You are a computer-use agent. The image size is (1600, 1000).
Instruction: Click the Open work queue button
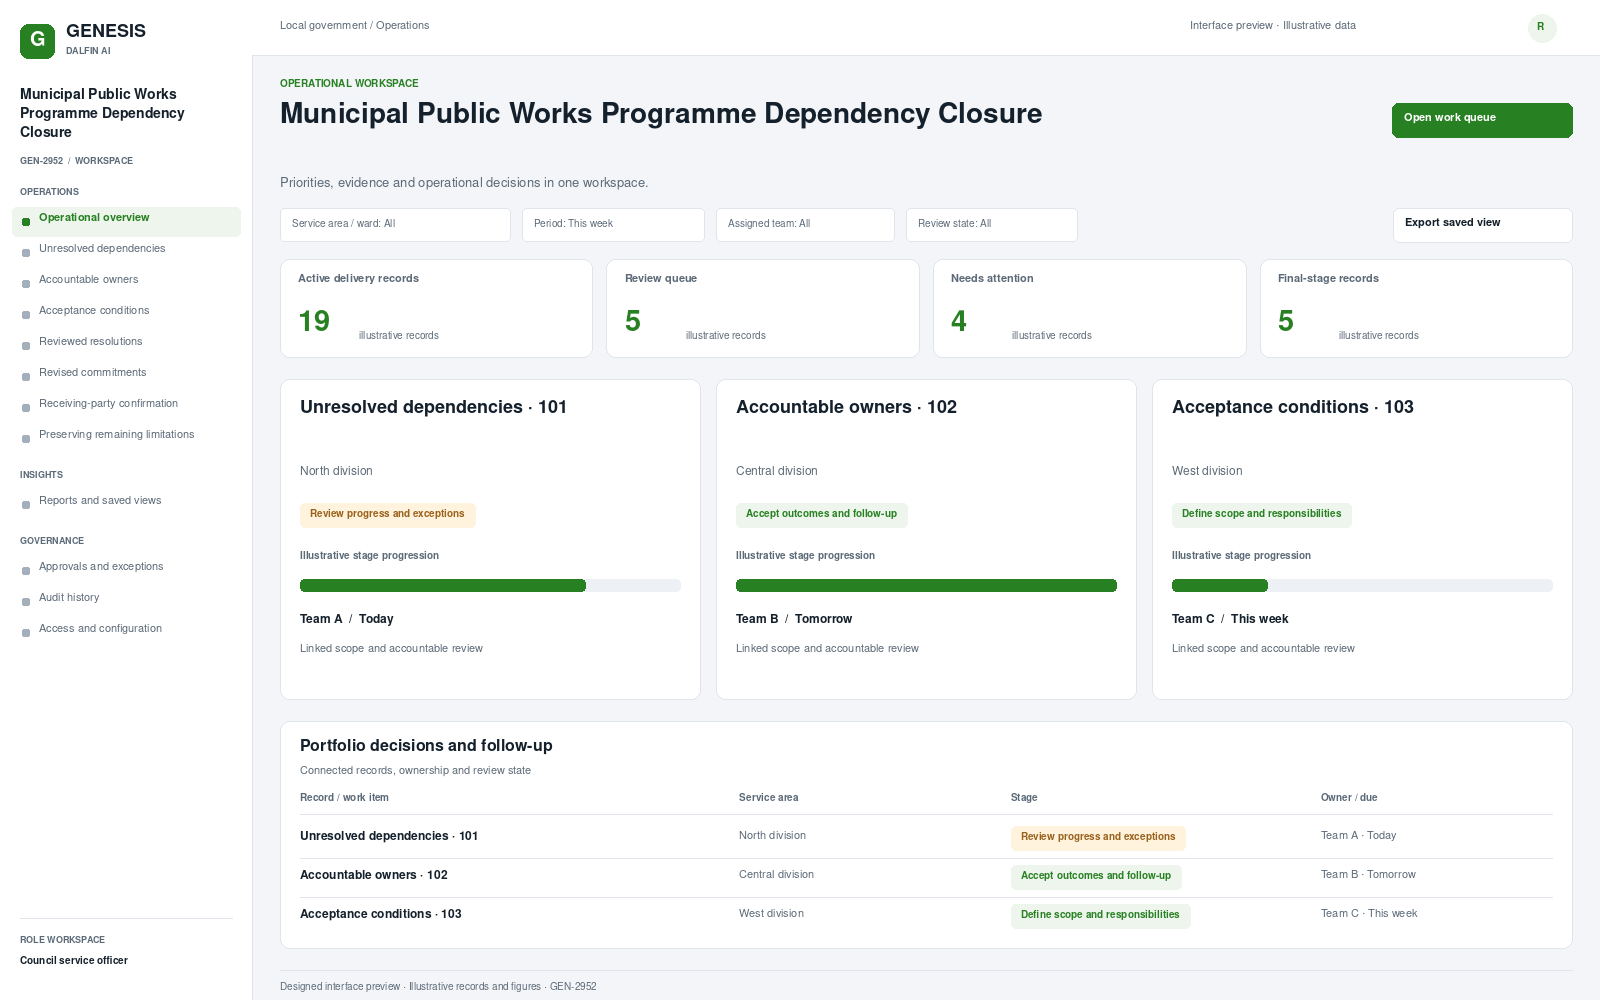(1482, 120)
